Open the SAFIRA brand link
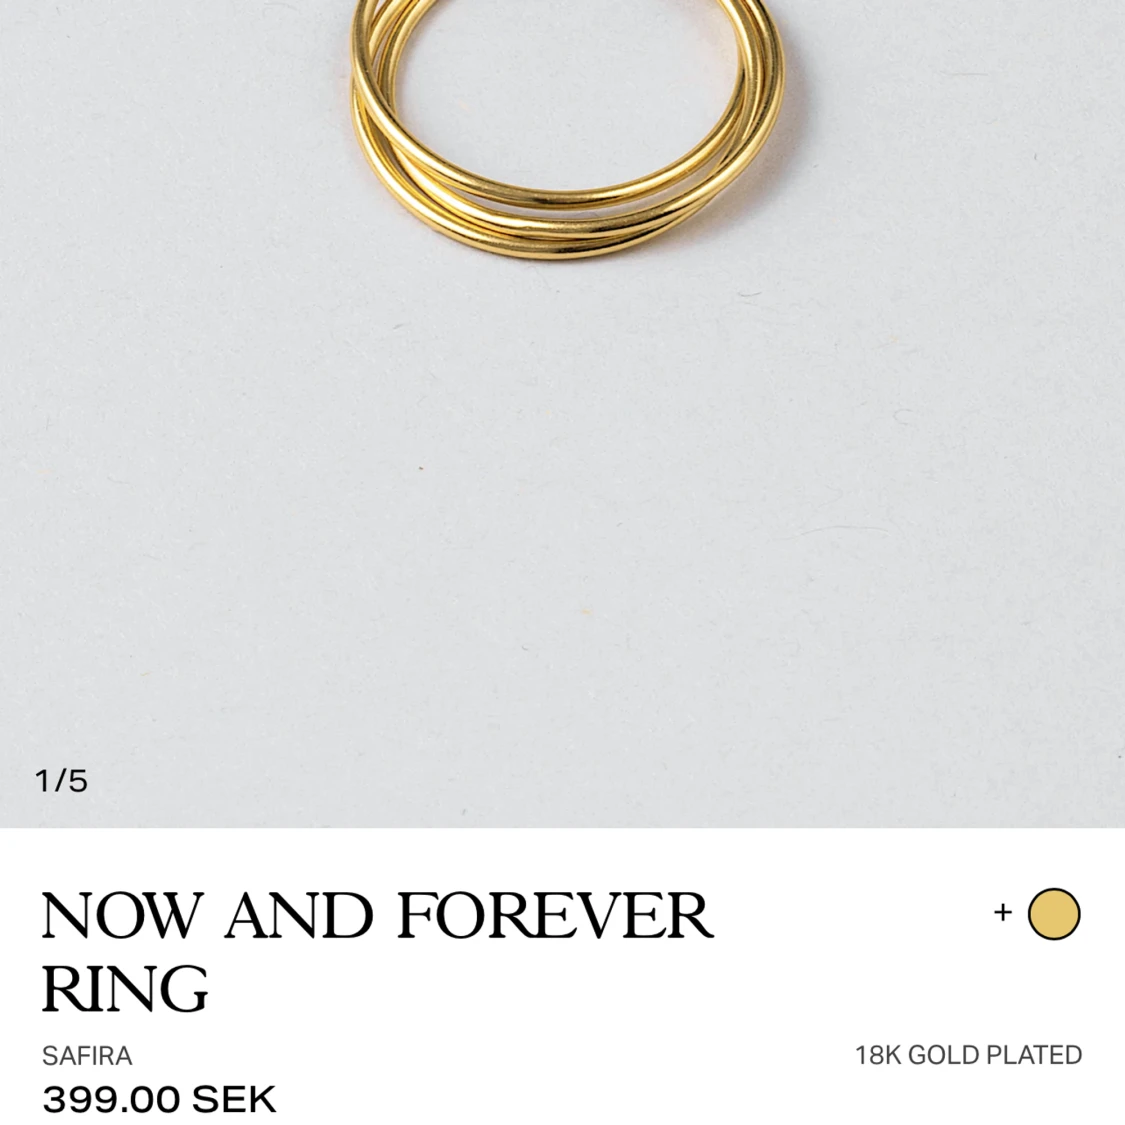Screen dimensions: 1125x1125 87,1055
